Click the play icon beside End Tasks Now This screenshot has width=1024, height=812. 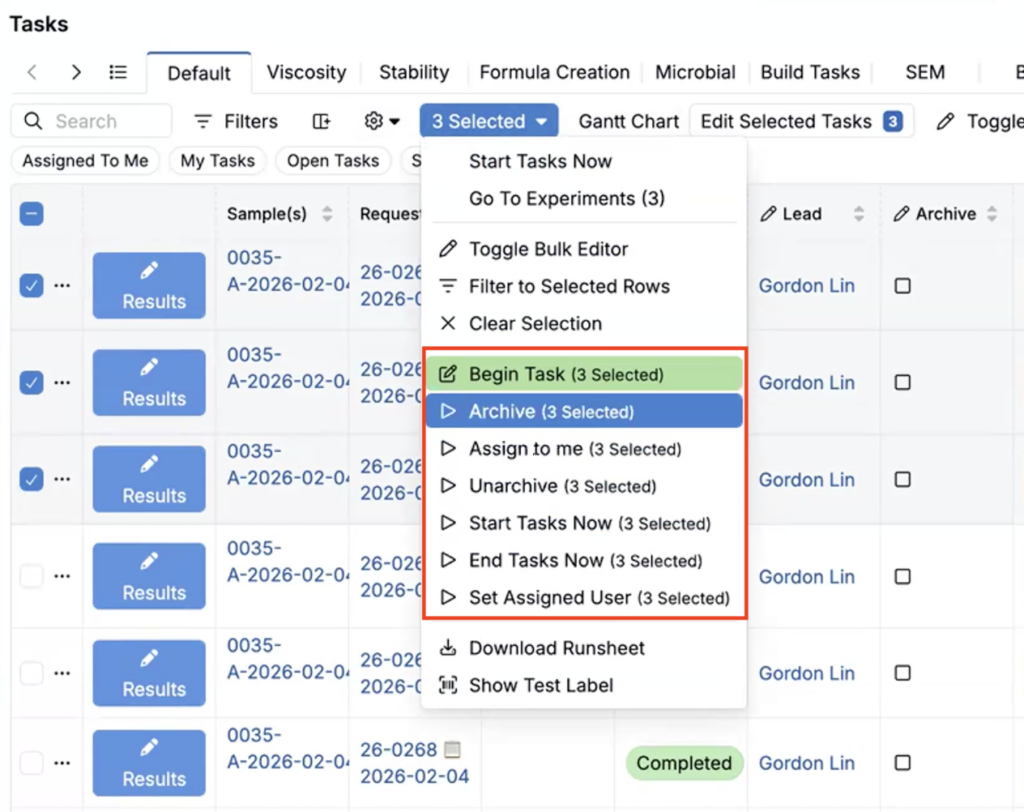point(448,560)
